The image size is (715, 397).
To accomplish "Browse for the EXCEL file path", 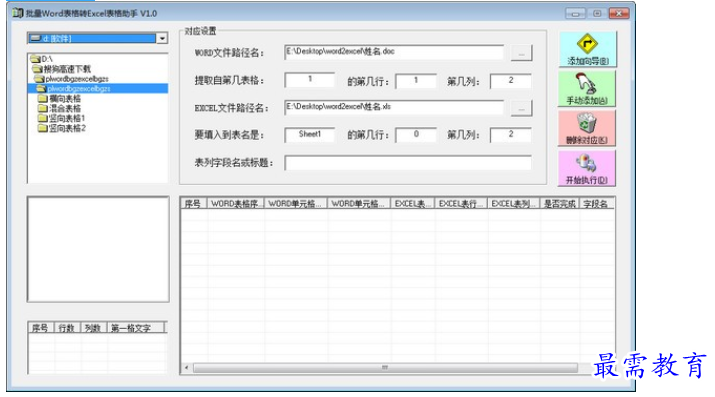I will [521, 108].
